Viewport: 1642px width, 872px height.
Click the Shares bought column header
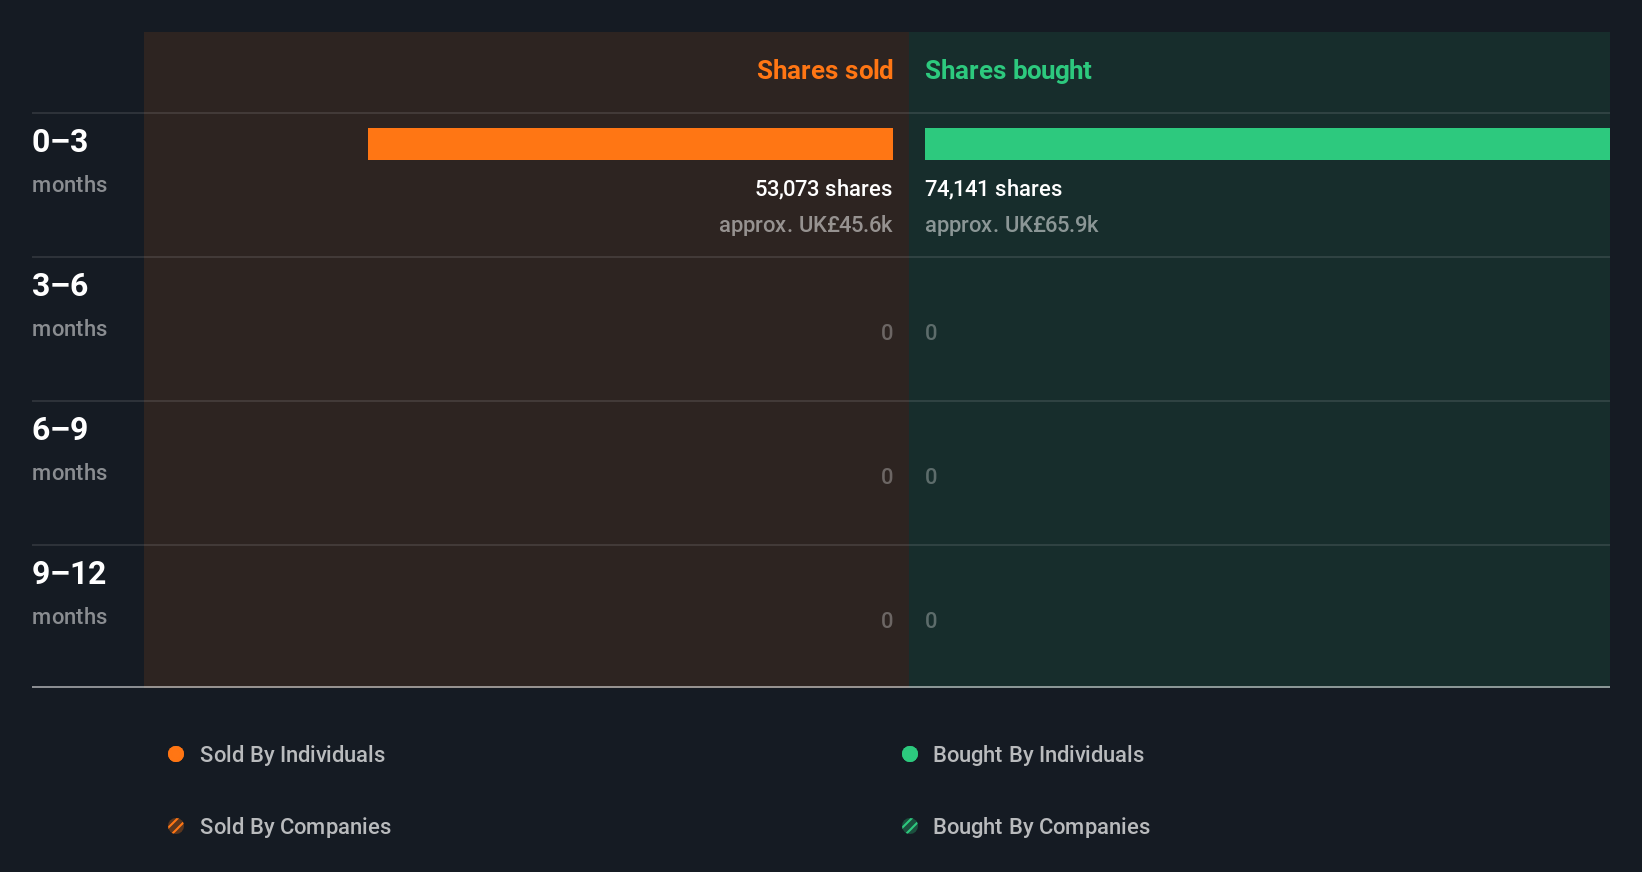click(x=1008, y=70)
